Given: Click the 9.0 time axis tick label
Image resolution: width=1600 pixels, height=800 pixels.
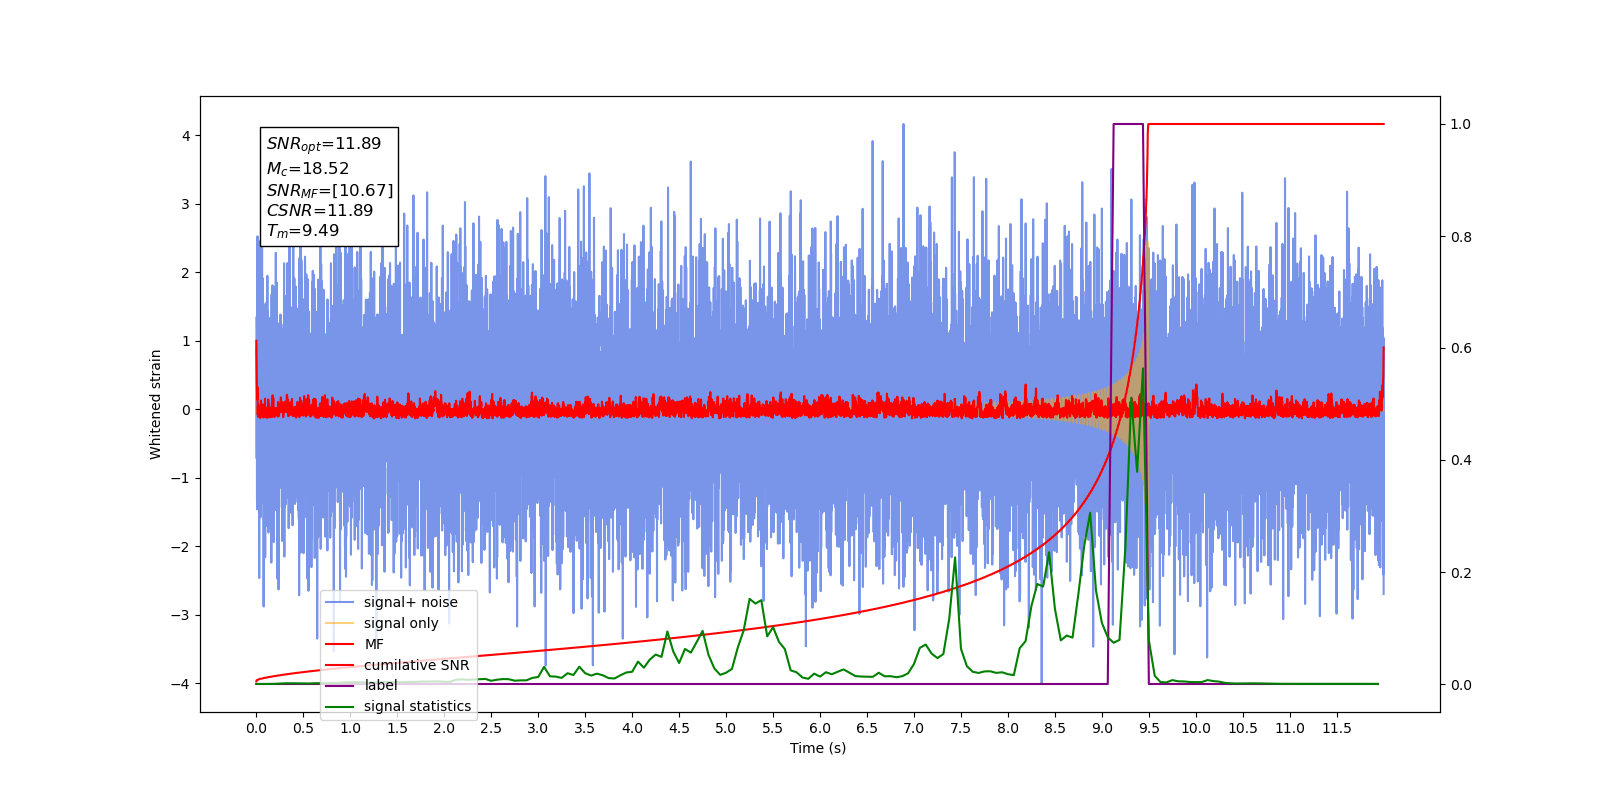Looking at the screenshot, I should point(1102,728).
